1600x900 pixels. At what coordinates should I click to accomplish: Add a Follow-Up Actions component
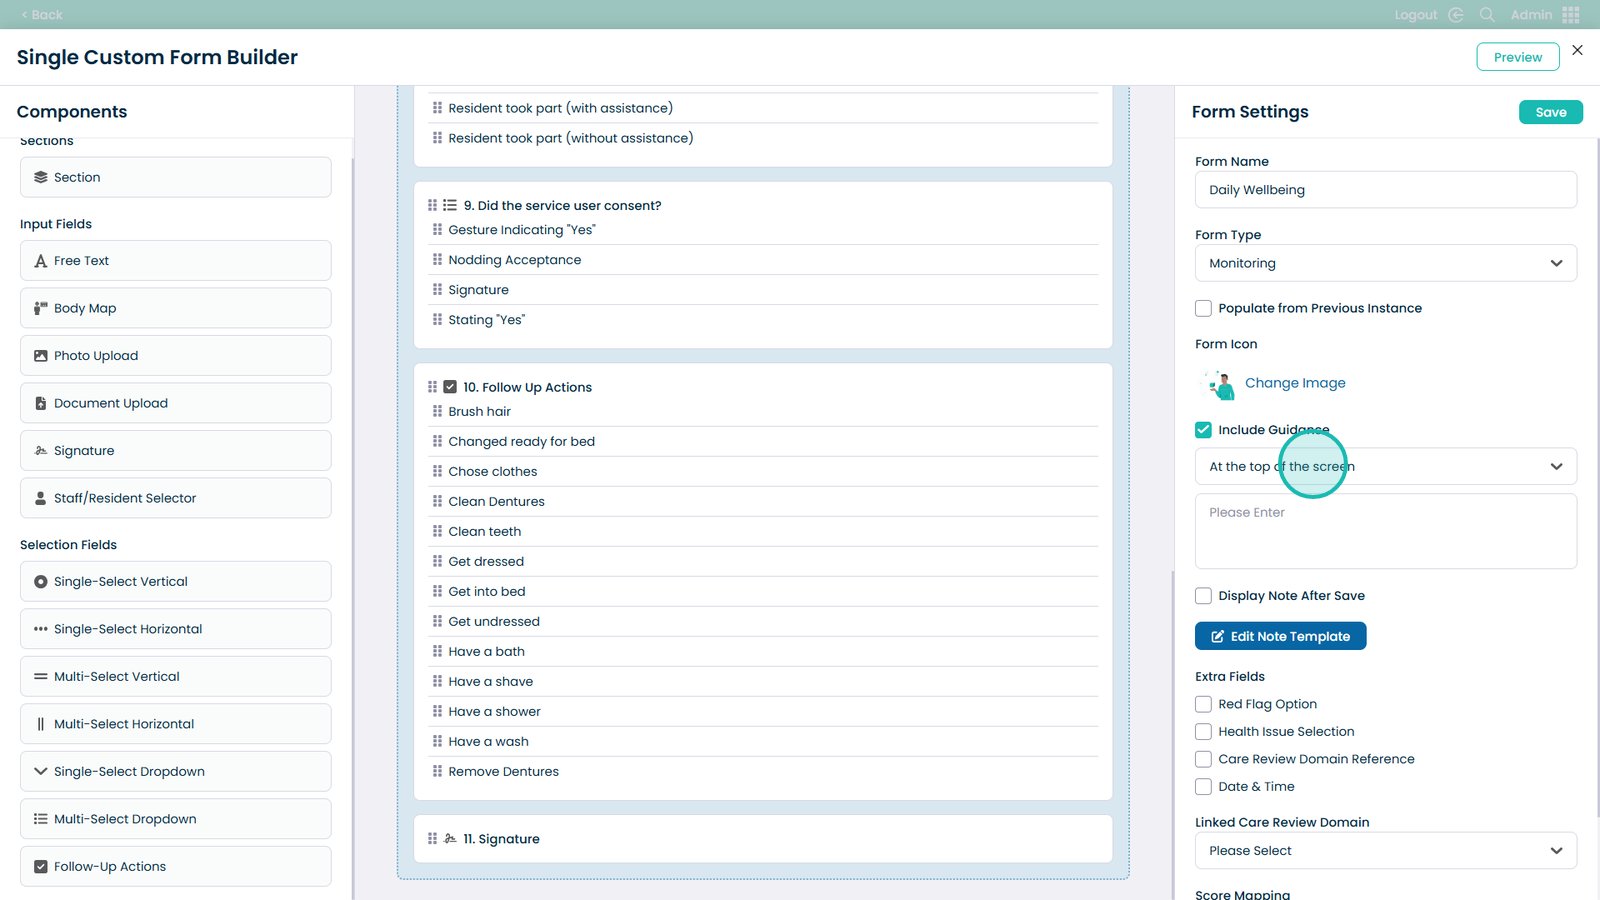(176, 867)
